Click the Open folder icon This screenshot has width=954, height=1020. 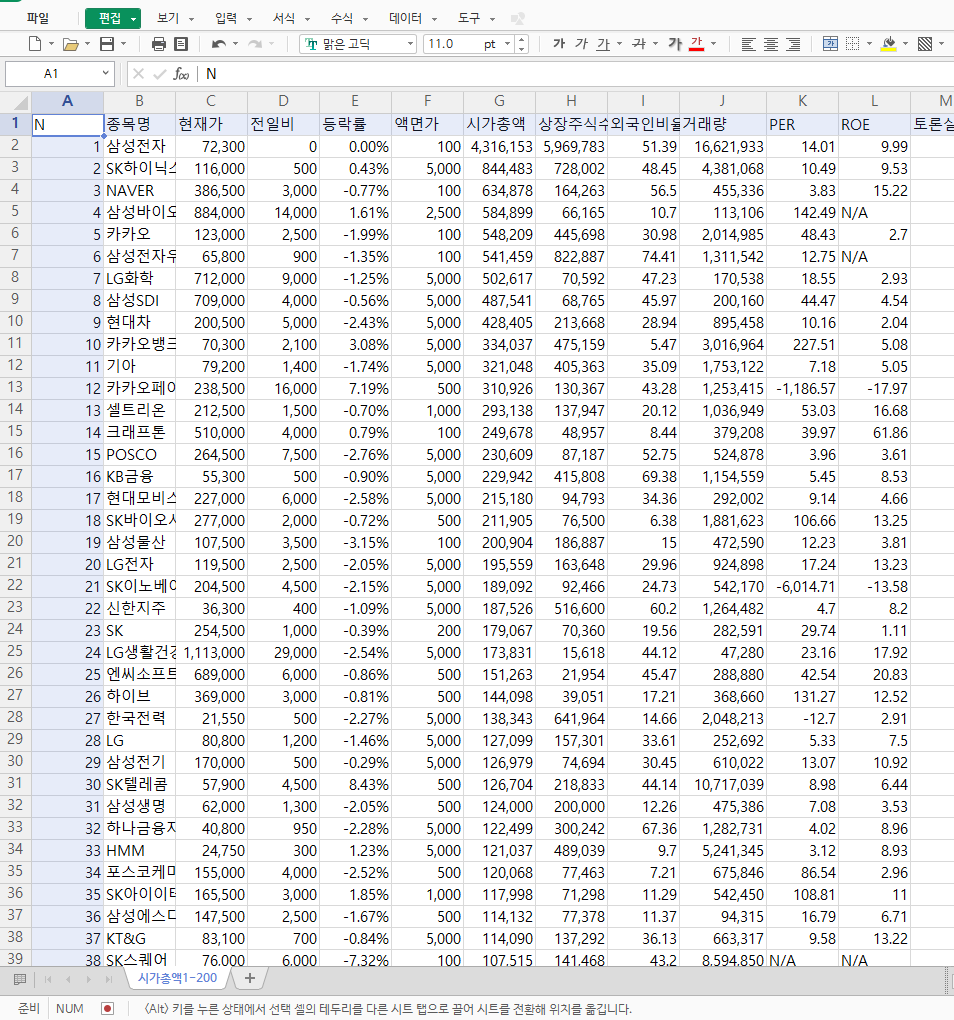coord(71,44)
